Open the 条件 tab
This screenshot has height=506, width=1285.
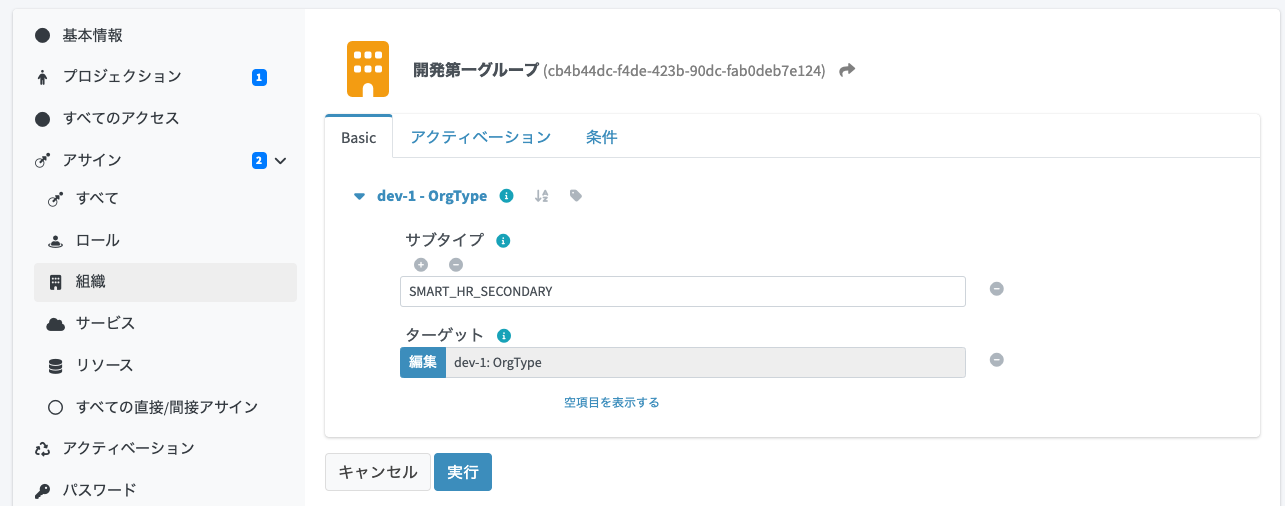coord(601,137)
